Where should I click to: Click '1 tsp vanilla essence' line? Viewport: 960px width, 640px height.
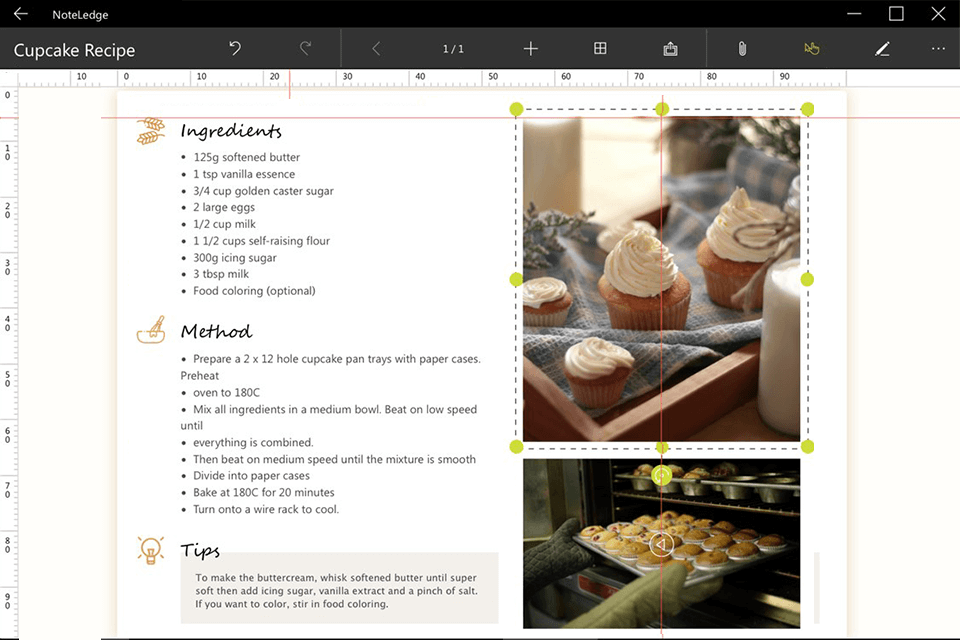click(x=244, y=174)
